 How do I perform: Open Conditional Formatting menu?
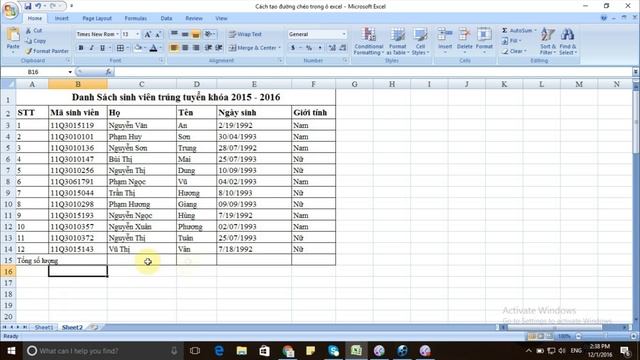[369, 41]
